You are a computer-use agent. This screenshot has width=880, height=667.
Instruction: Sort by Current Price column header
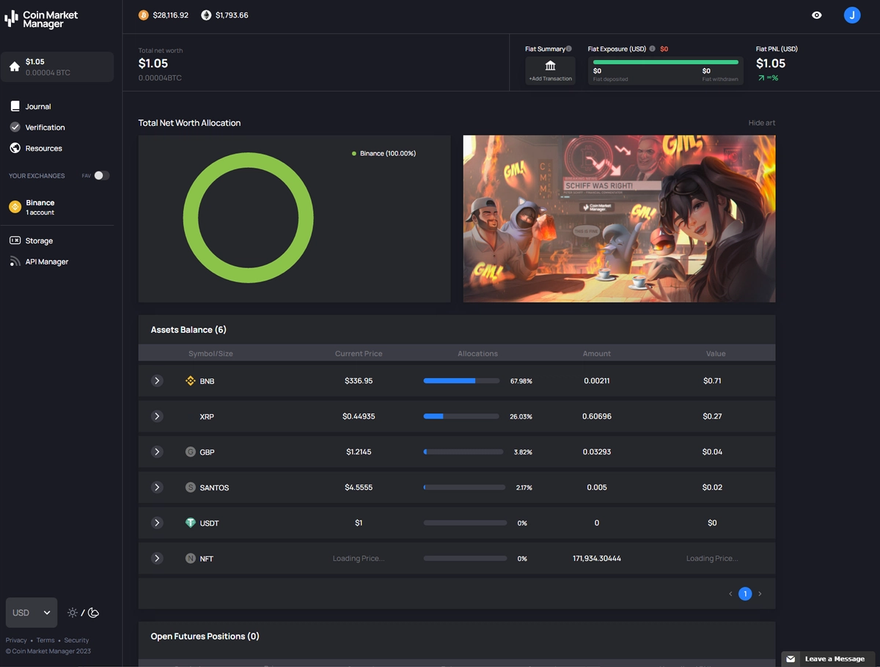point(359,354)
